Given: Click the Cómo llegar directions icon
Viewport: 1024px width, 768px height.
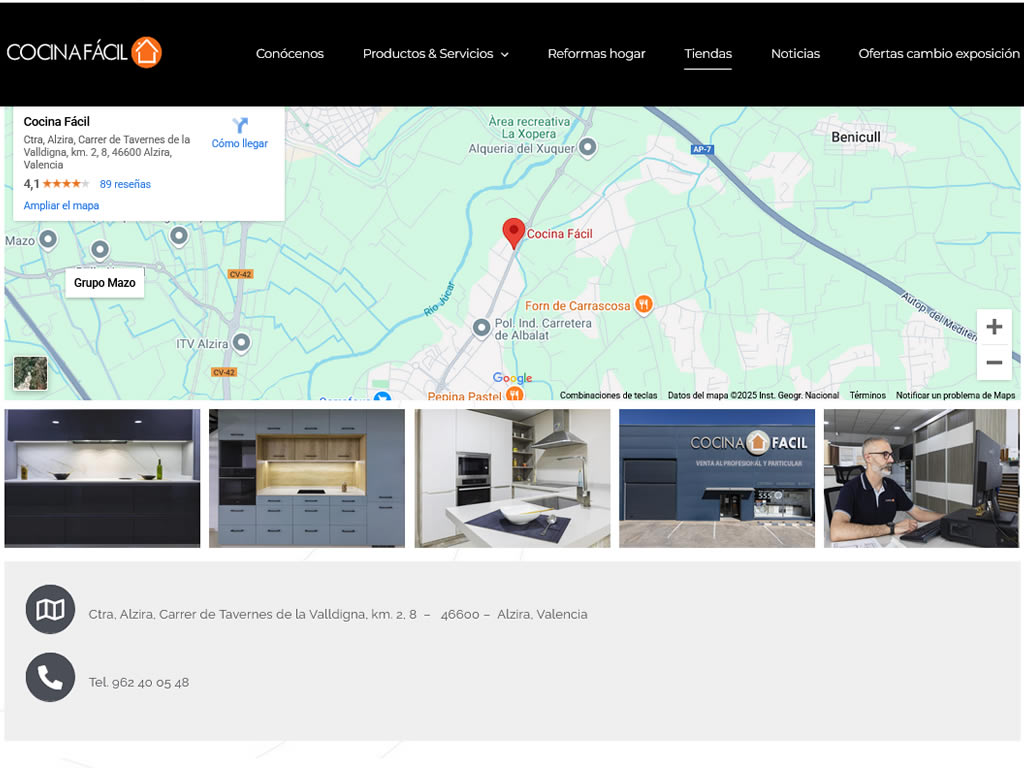Looking at the screenshot, I should pyautogui.click(x=240, y=126).
